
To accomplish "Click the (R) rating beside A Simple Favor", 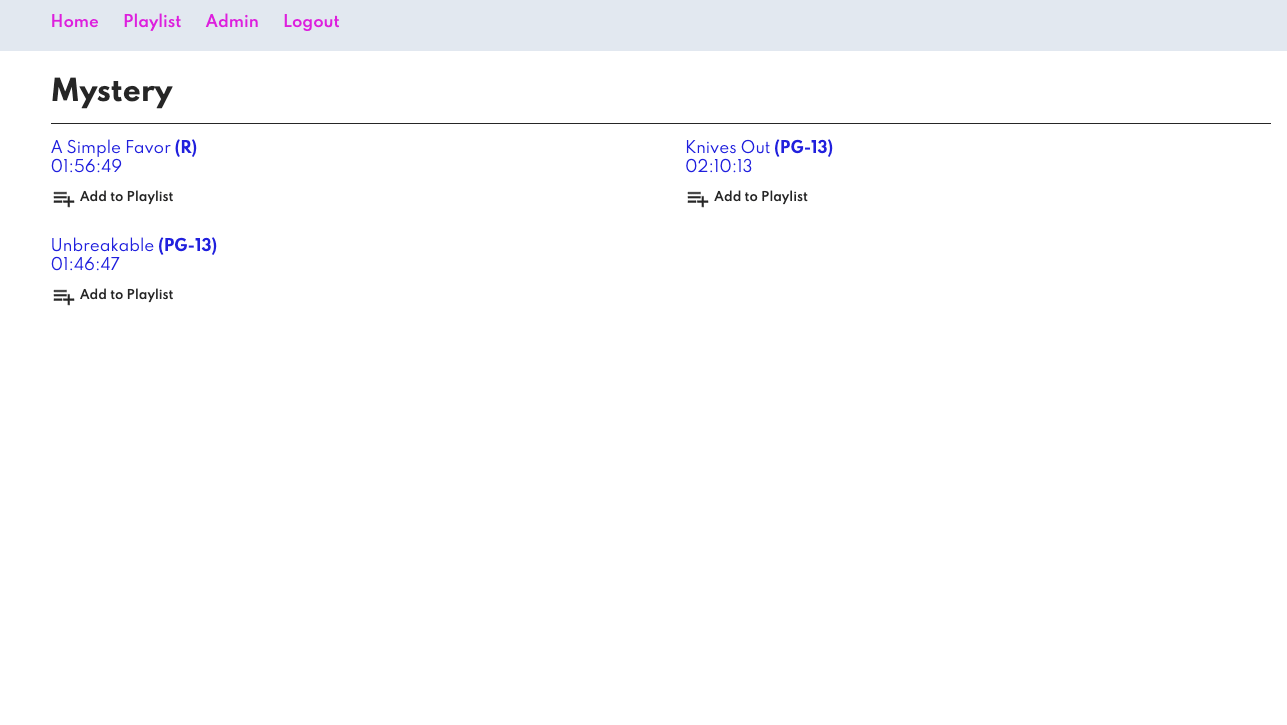I will 186,148.
